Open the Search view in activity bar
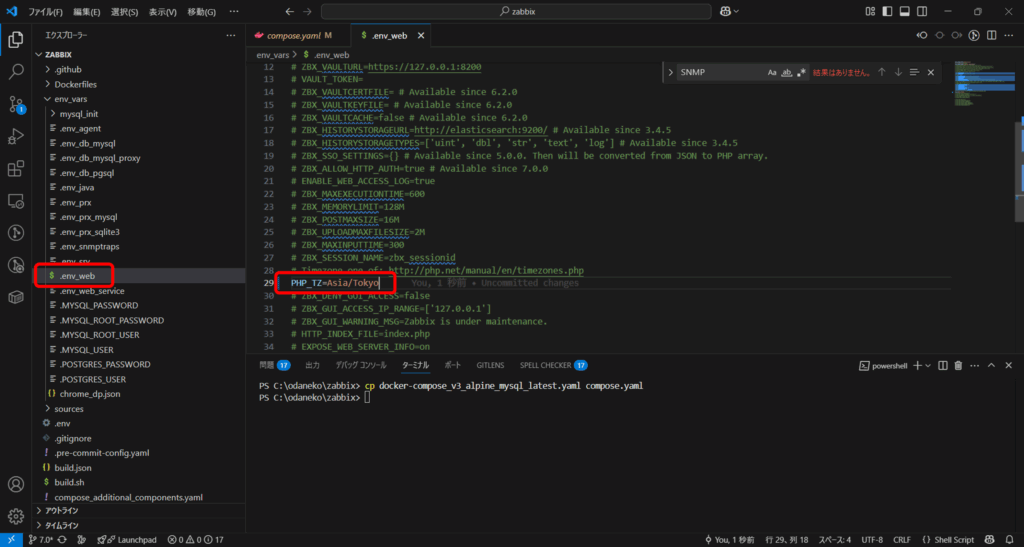Image resolution: width=1024 pixels, height=547 pixels. pos(16,72)
